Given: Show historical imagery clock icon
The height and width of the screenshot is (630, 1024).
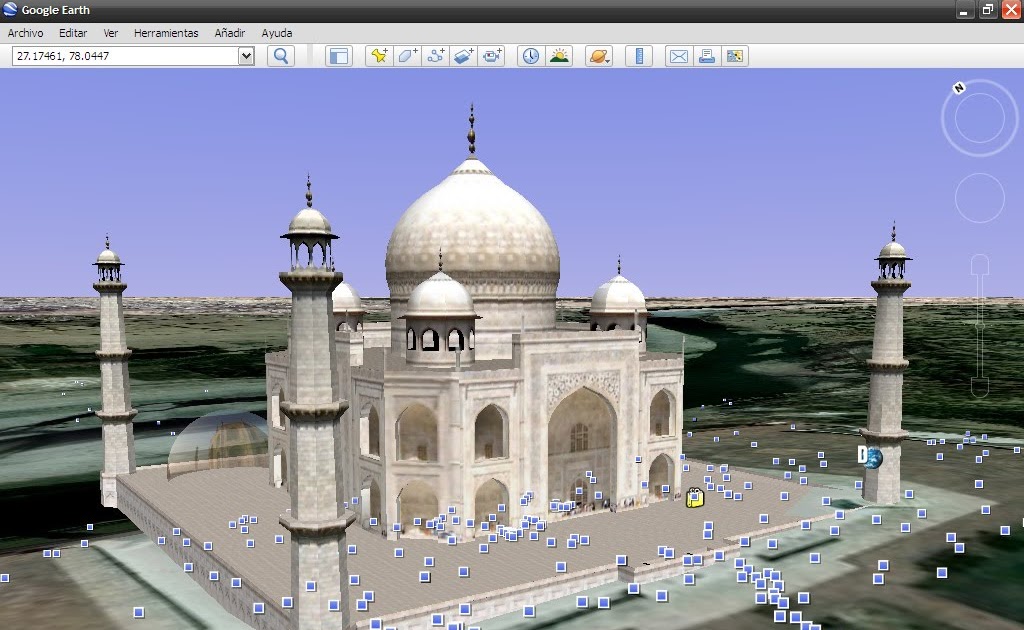Looking at the screenshot, I should tap(531, 56).
